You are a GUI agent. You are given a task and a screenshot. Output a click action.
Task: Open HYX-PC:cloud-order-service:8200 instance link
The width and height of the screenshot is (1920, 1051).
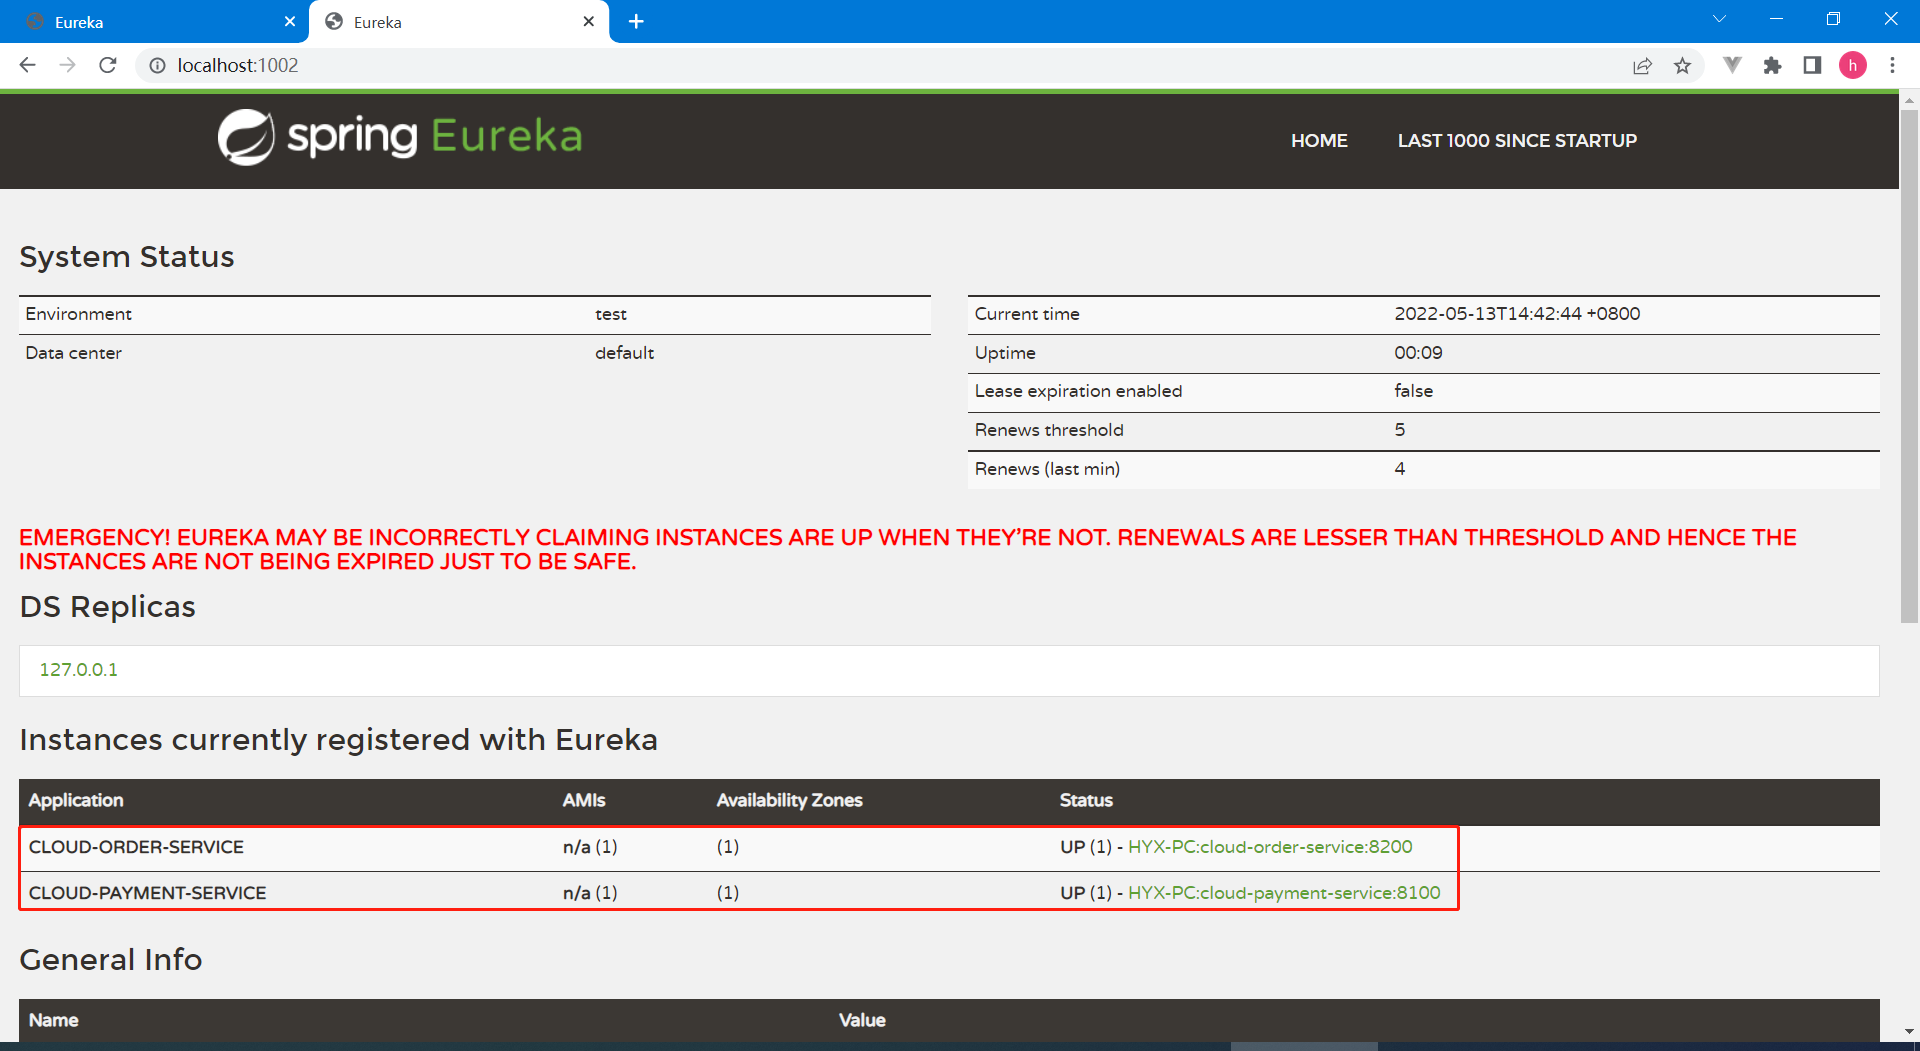pos(1270,847)
